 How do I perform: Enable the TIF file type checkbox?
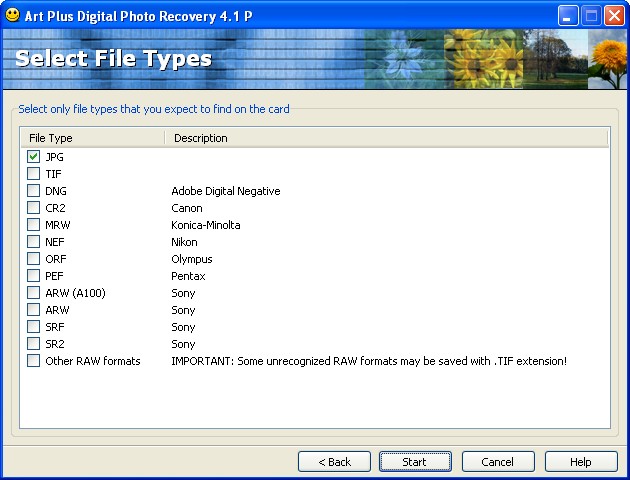coord(33,174)
